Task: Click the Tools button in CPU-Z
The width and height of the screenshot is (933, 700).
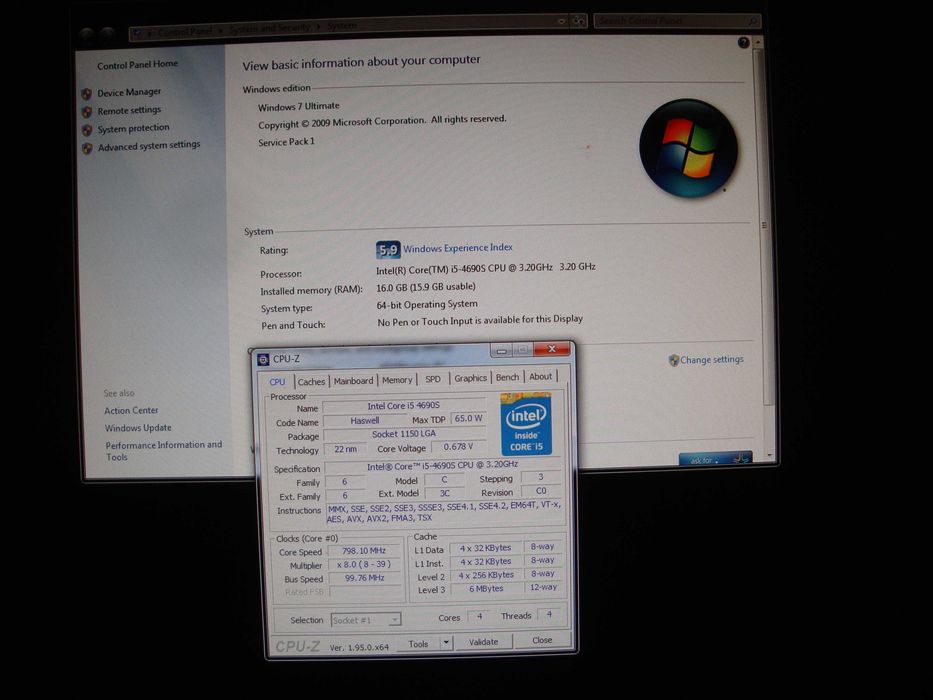Action: (418, 643)
